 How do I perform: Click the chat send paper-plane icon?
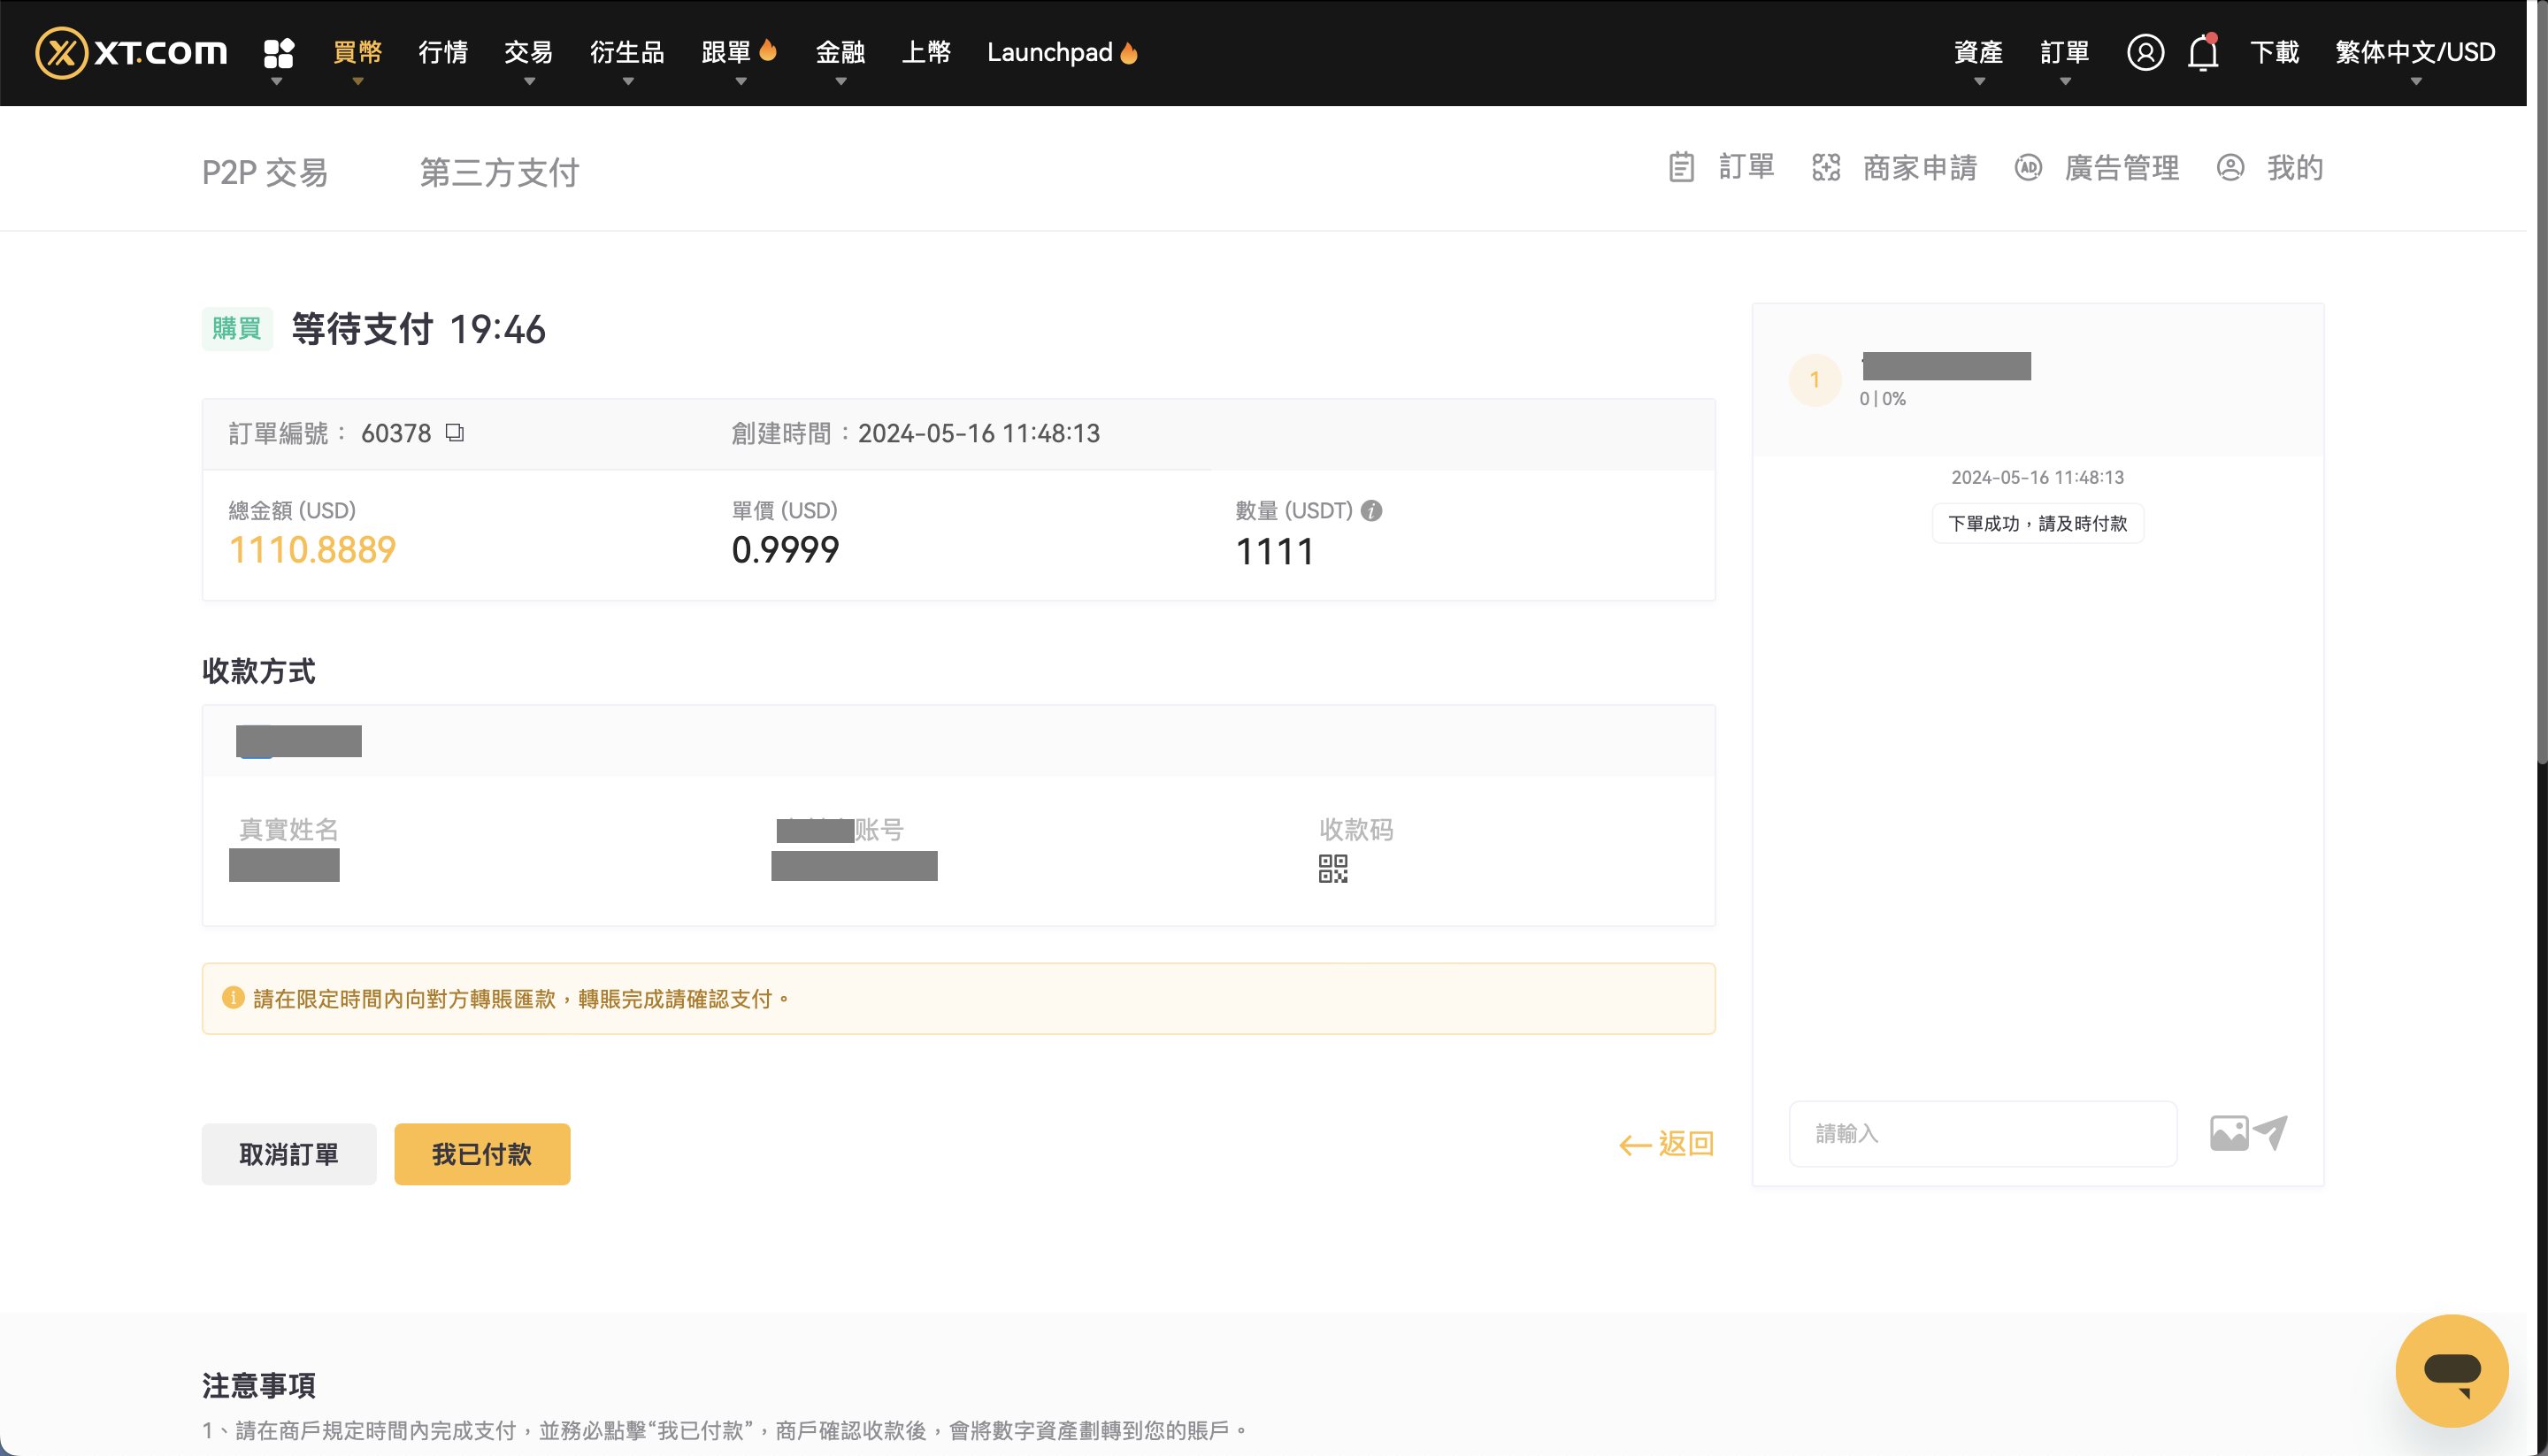[x=2271, y=1133]
